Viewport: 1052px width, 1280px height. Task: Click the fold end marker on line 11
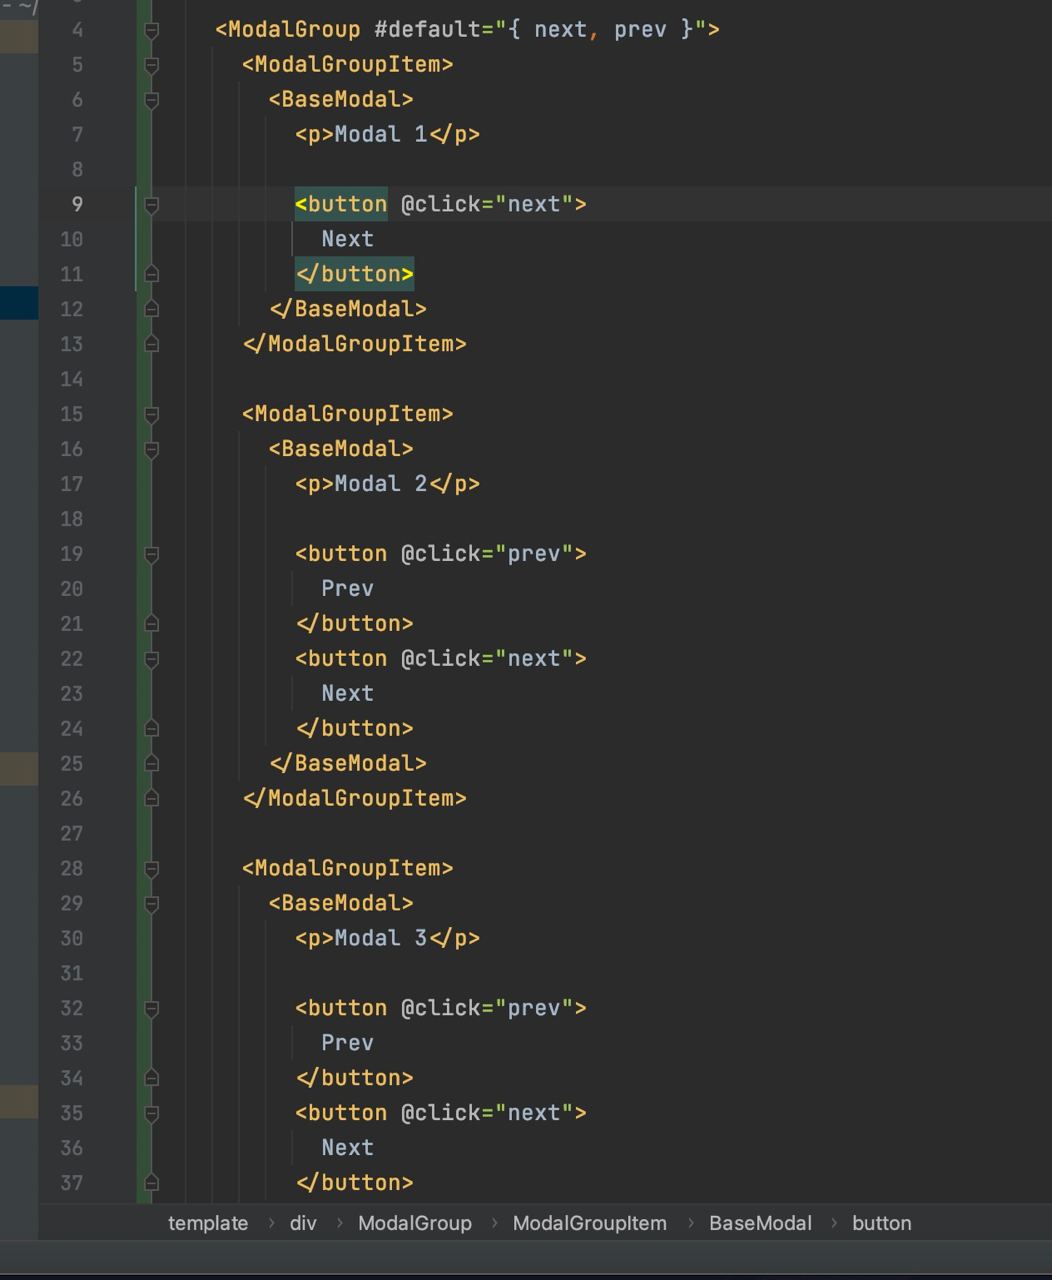tap(151, 273)
